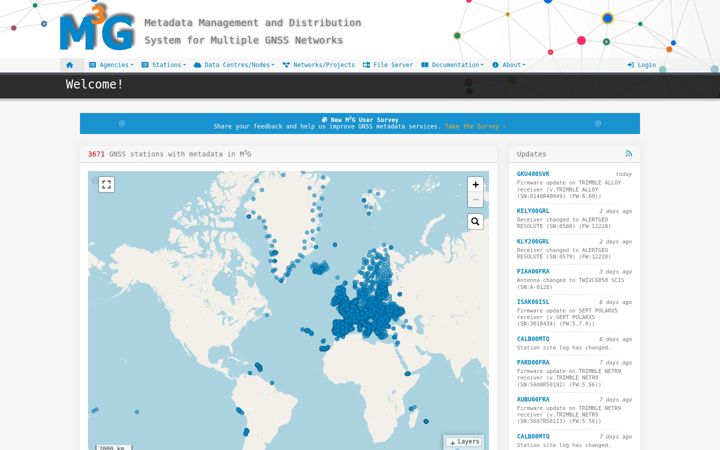Open station KLY200GRL update
The height and width of the screenshot is (450, 720).
click(x=533, y=242)
